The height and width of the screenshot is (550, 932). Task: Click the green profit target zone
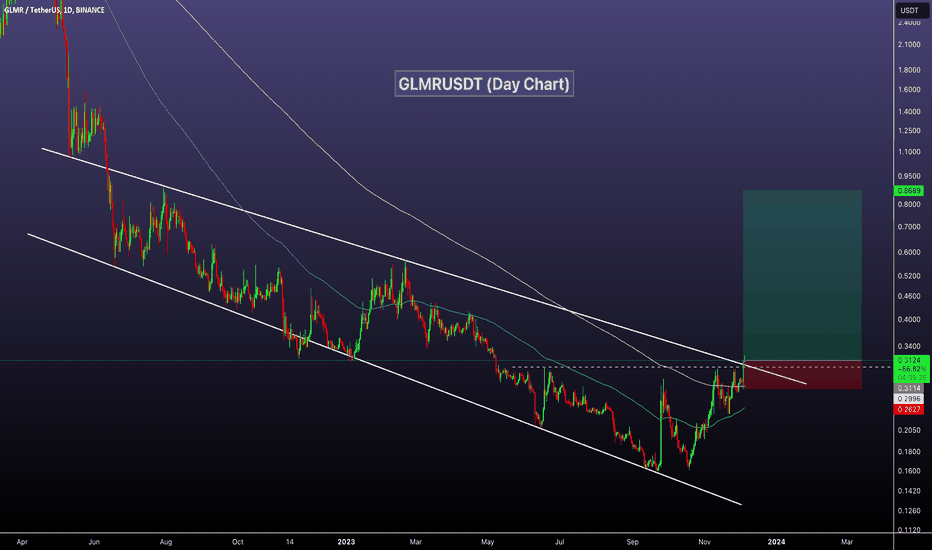802,275
